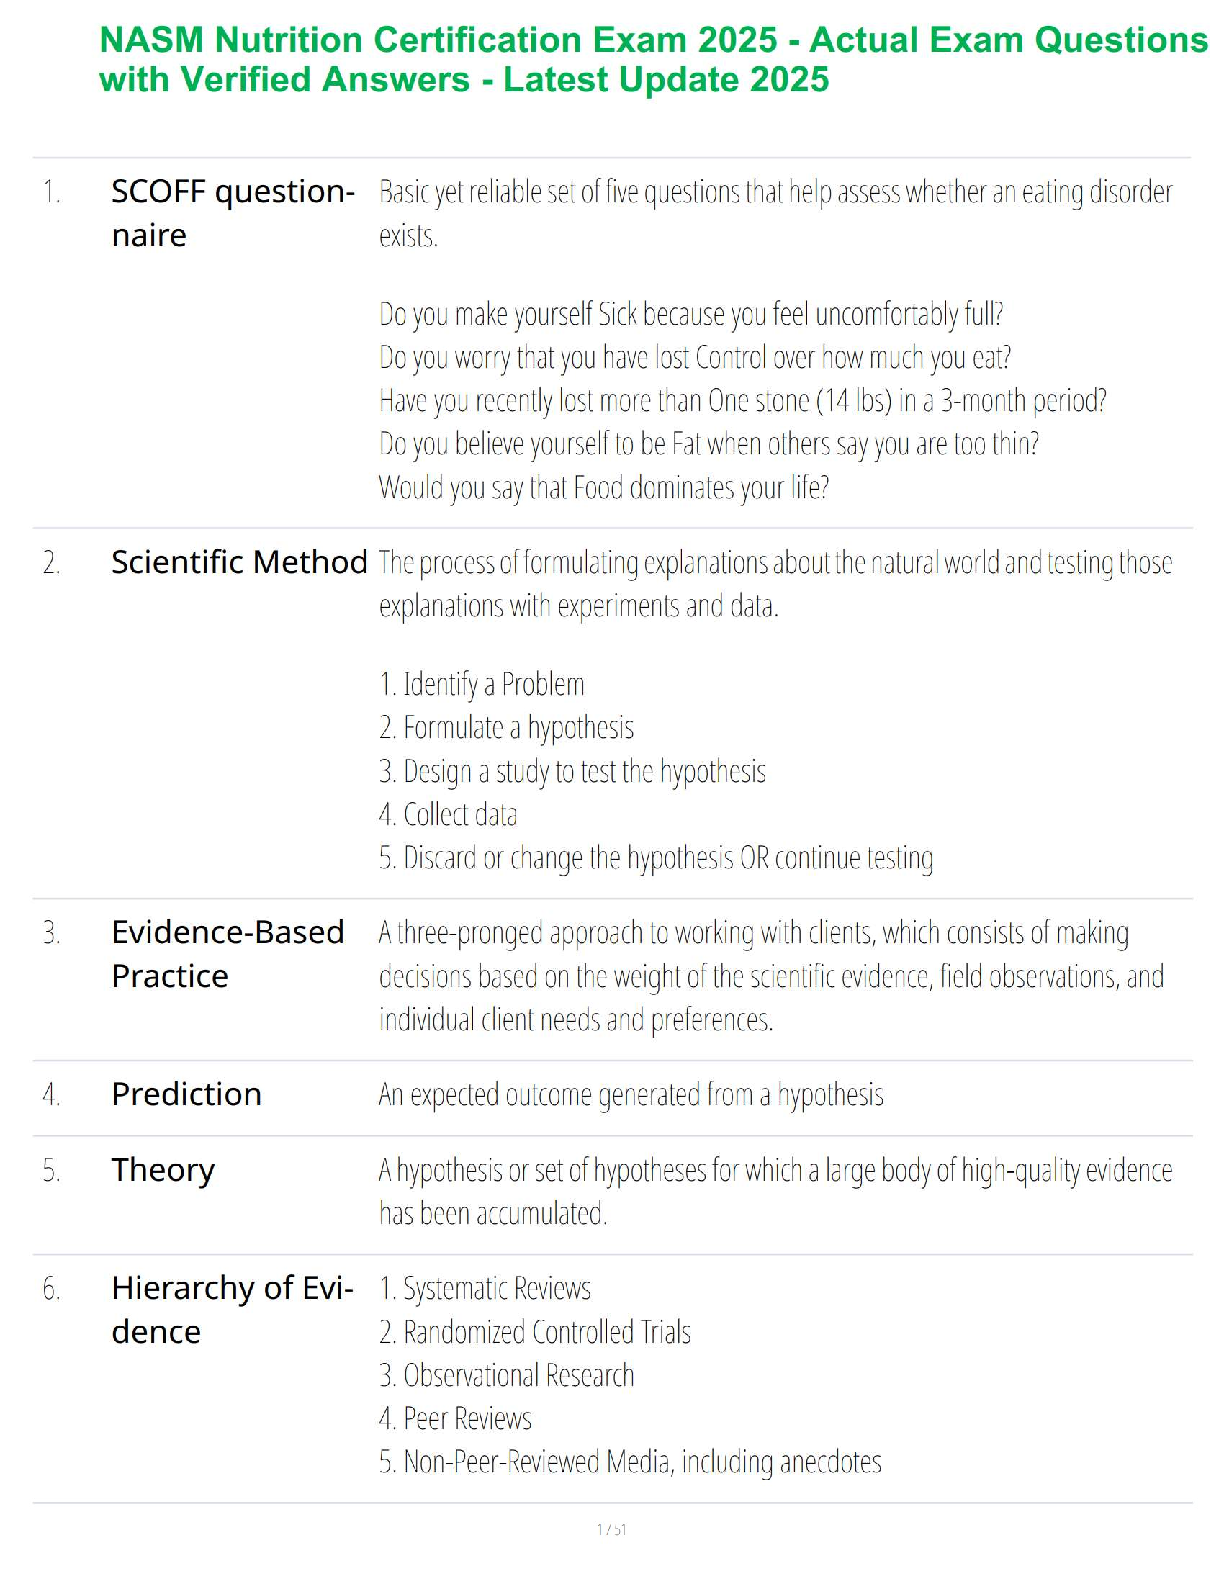The width and height of the screenshot is (1224, 1584).
Task: Click the "Scientific Method" term heading
Action: (x=239, y=562)
